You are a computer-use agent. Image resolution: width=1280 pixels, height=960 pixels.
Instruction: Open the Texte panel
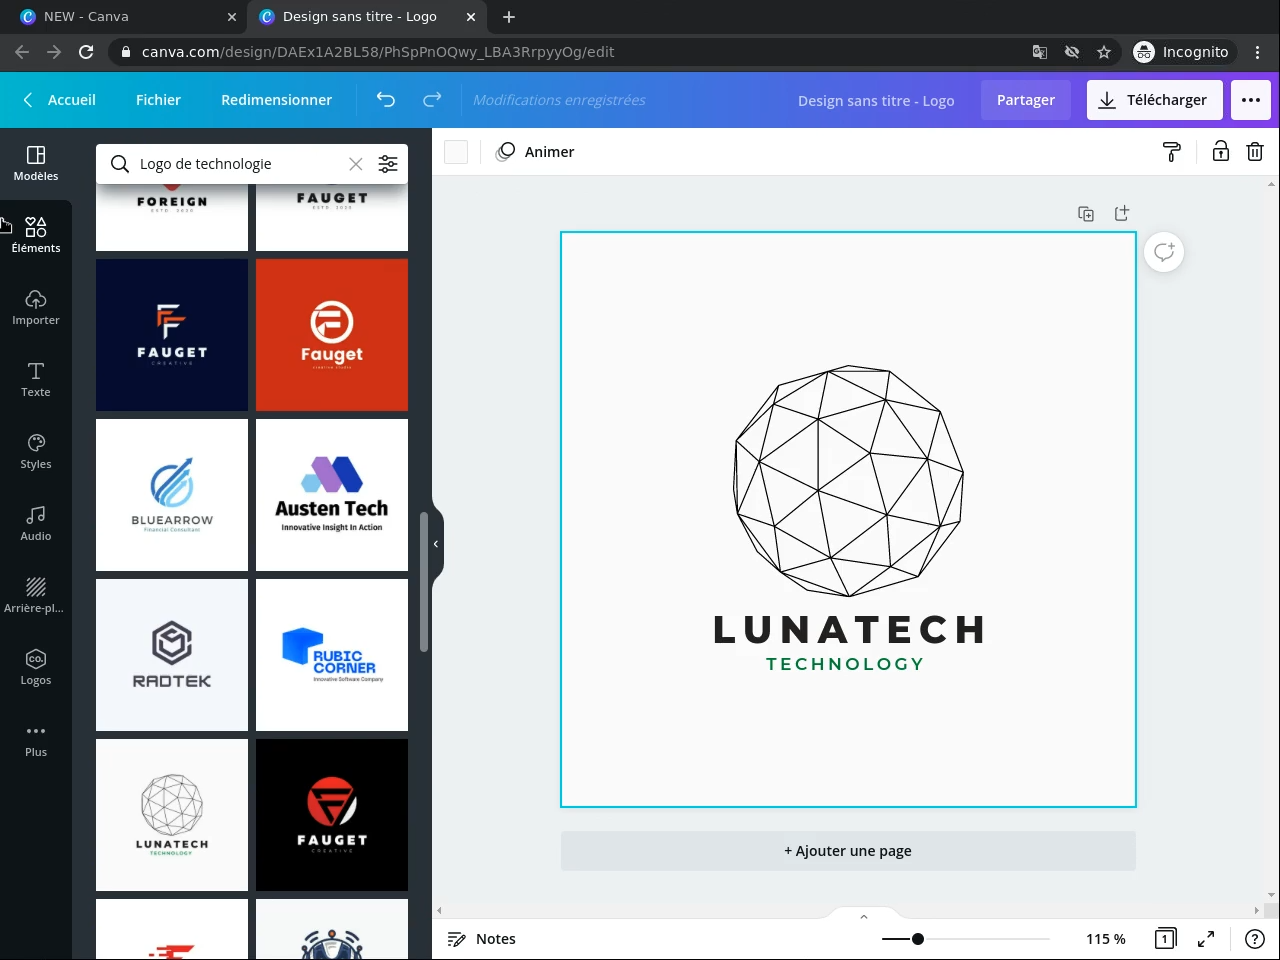pyautogui.click(x=36, y=380)
